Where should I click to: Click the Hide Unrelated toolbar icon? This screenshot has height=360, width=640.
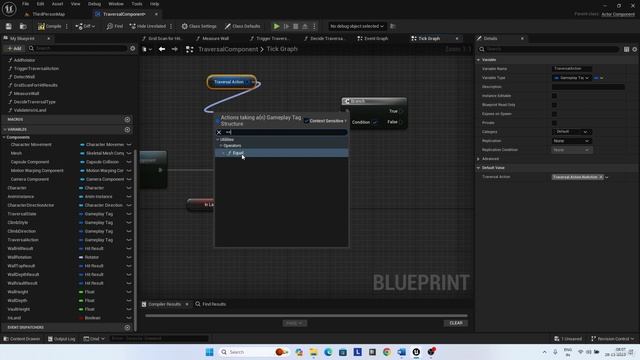click(148, 26)
